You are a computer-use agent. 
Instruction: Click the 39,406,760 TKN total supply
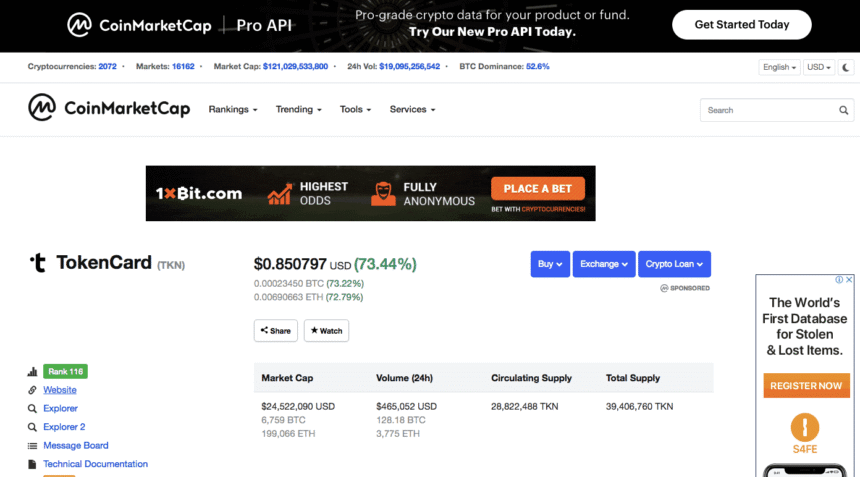click(x=640, y=407)
